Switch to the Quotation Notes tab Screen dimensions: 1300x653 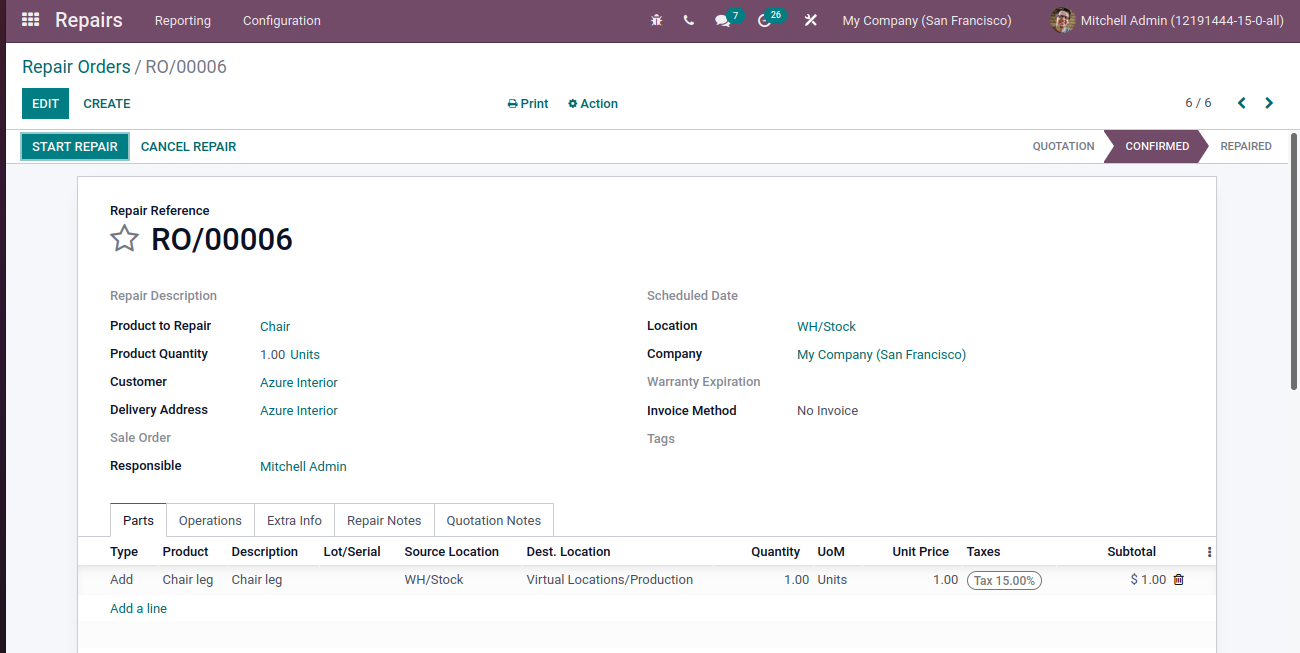click(494, 520)
